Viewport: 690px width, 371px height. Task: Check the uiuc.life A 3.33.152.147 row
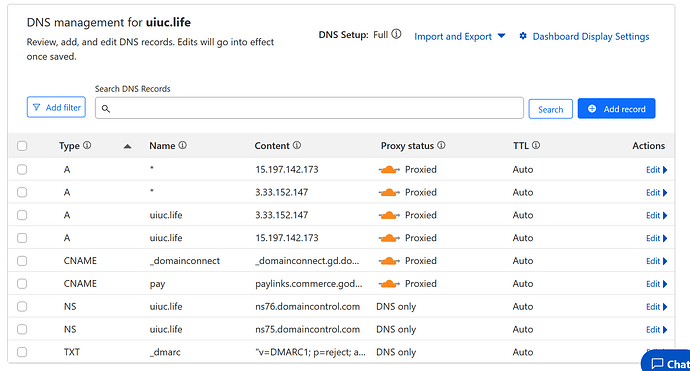tap(22, 215)
